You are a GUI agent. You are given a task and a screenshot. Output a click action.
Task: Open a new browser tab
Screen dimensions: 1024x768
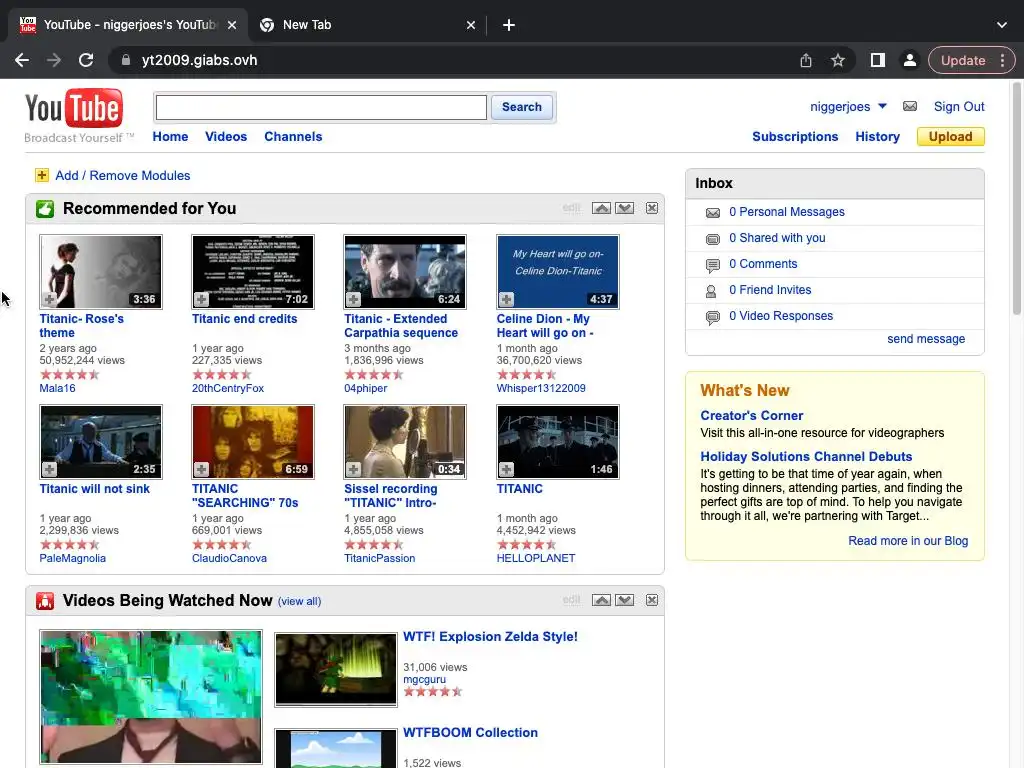[509, 25]
